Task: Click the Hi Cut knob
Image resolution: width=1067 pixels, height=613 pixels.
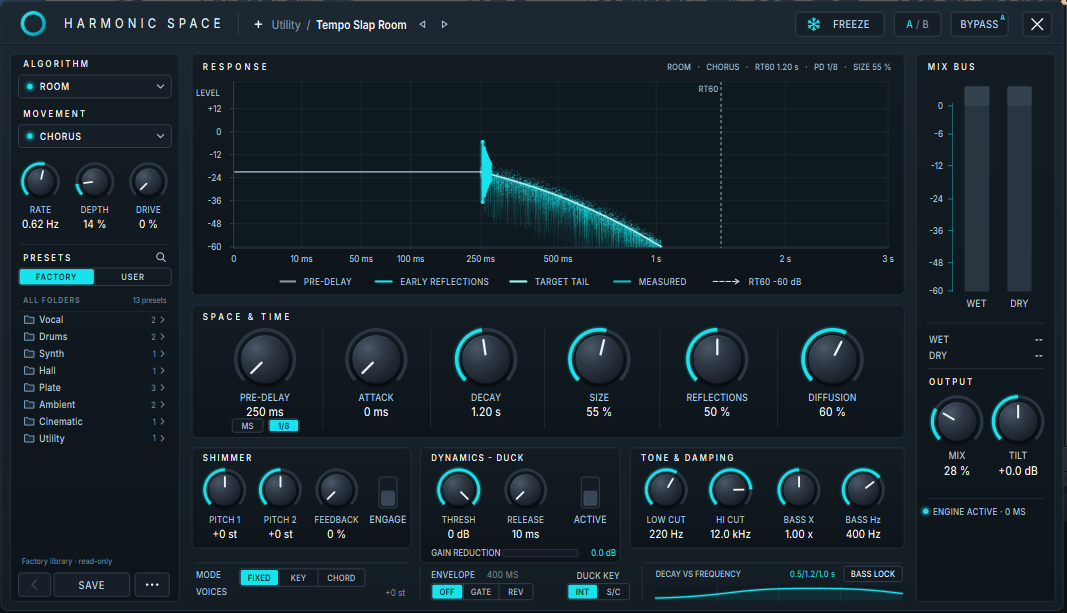Action: (730, 490)
